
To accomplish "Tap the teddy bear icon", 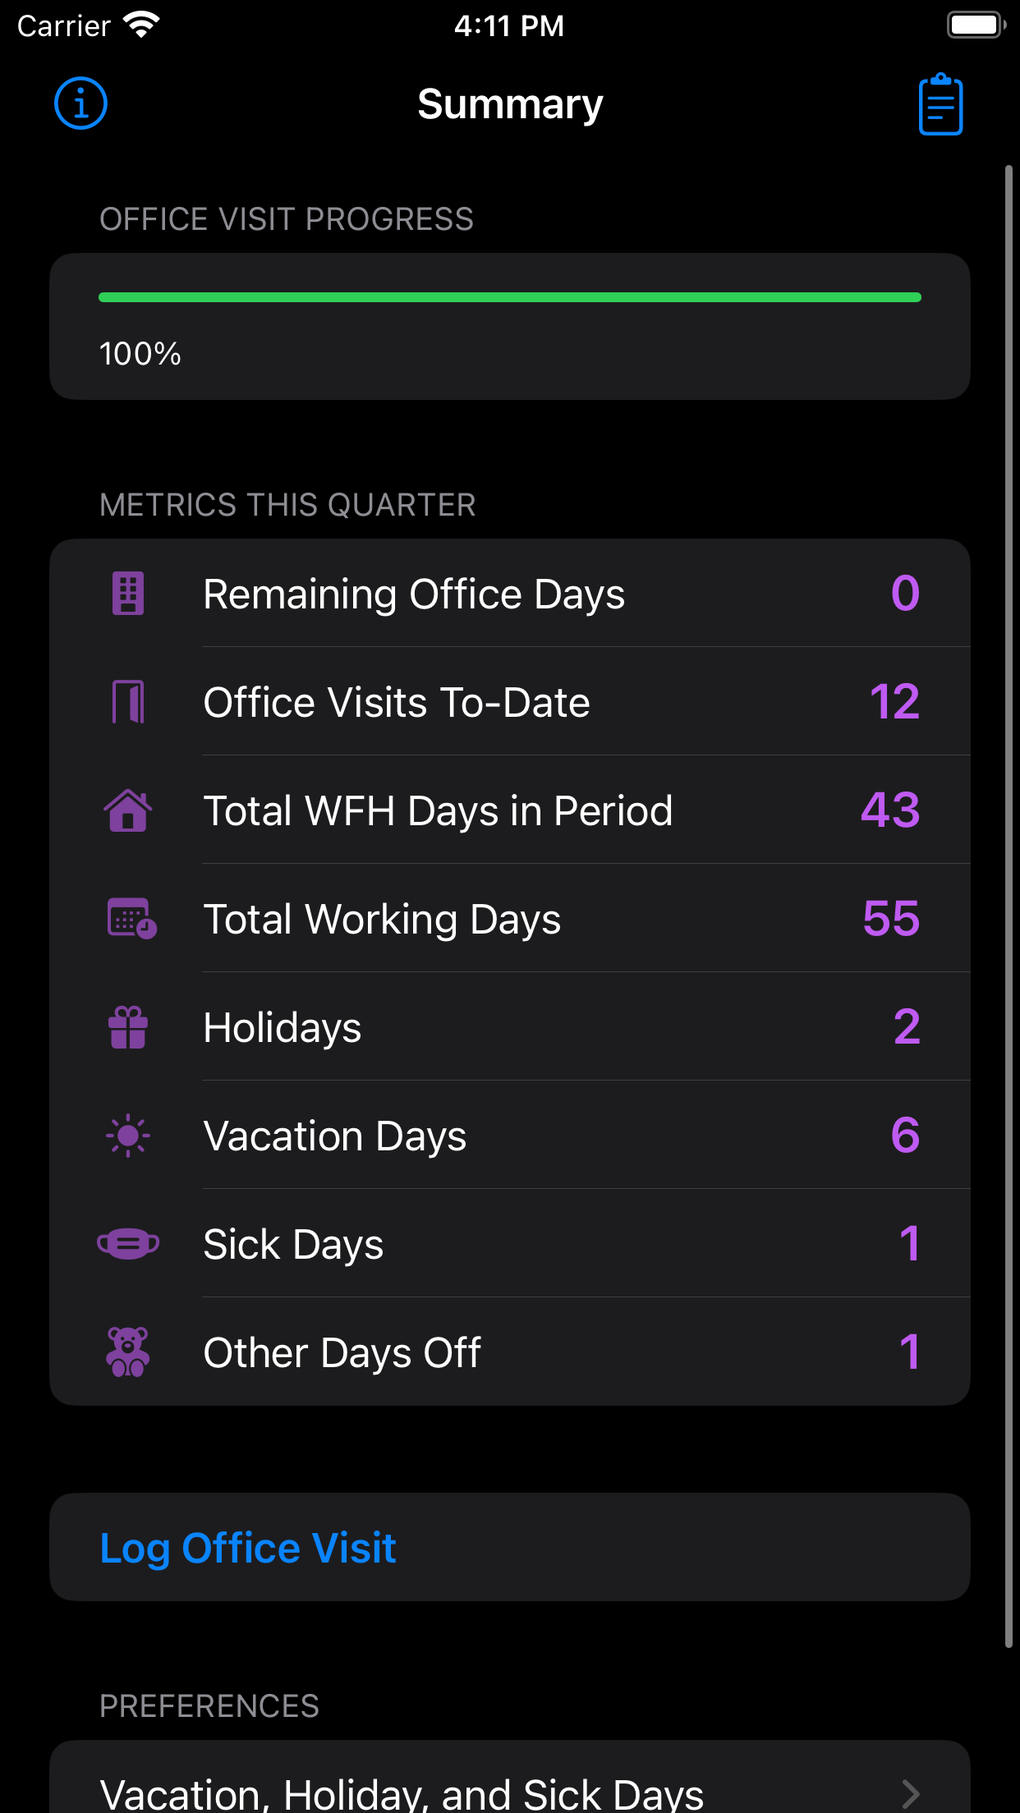I will pyautogui.click(x=128, y=1352).
